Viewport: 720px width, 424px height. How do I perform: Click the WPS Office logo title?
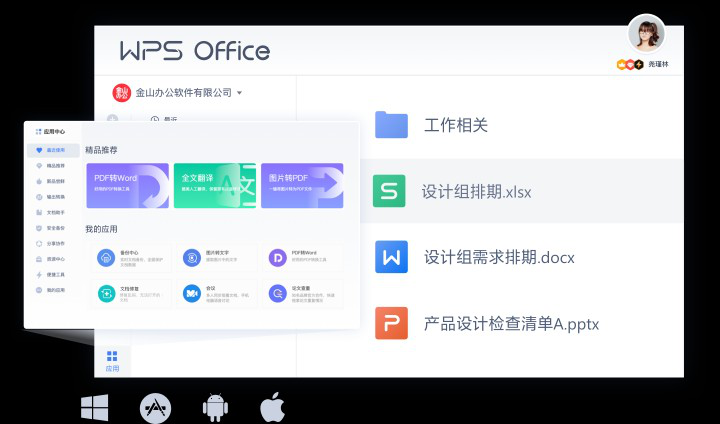[195, 51]
